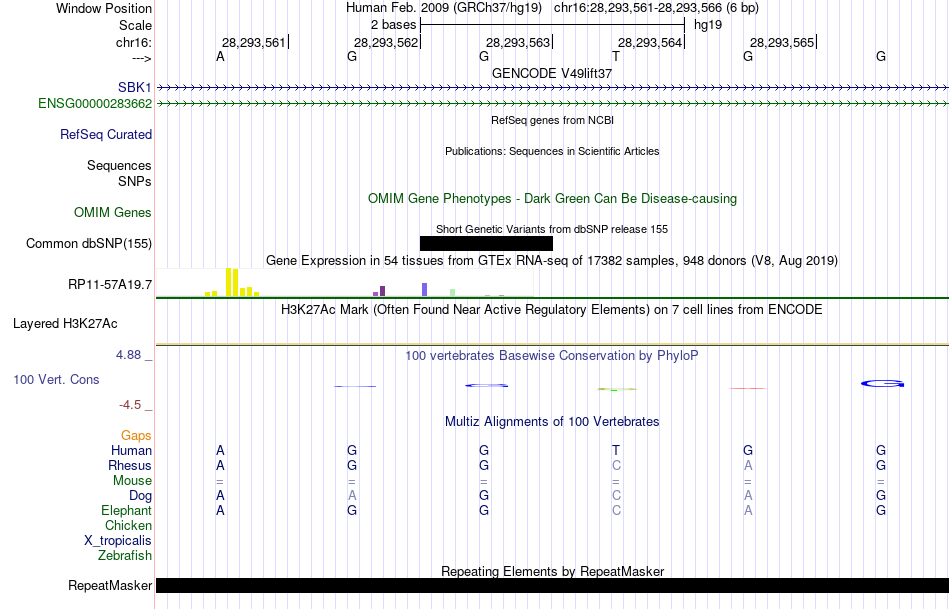Open the GTEx tissue expression bar chart
Image resolution: width=950 pixels, height=609 pixels.
[345, 283]
